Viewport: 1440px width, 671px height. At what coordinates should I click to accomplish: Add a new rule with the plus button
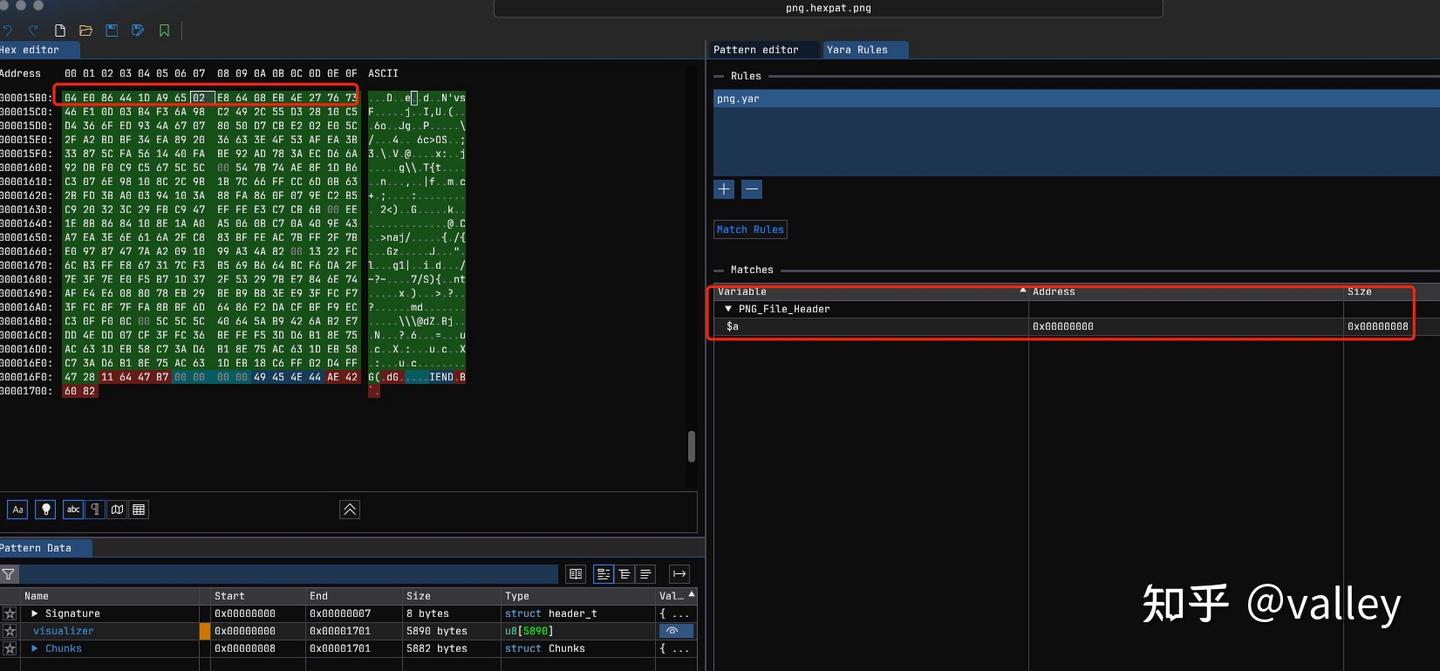723,188
